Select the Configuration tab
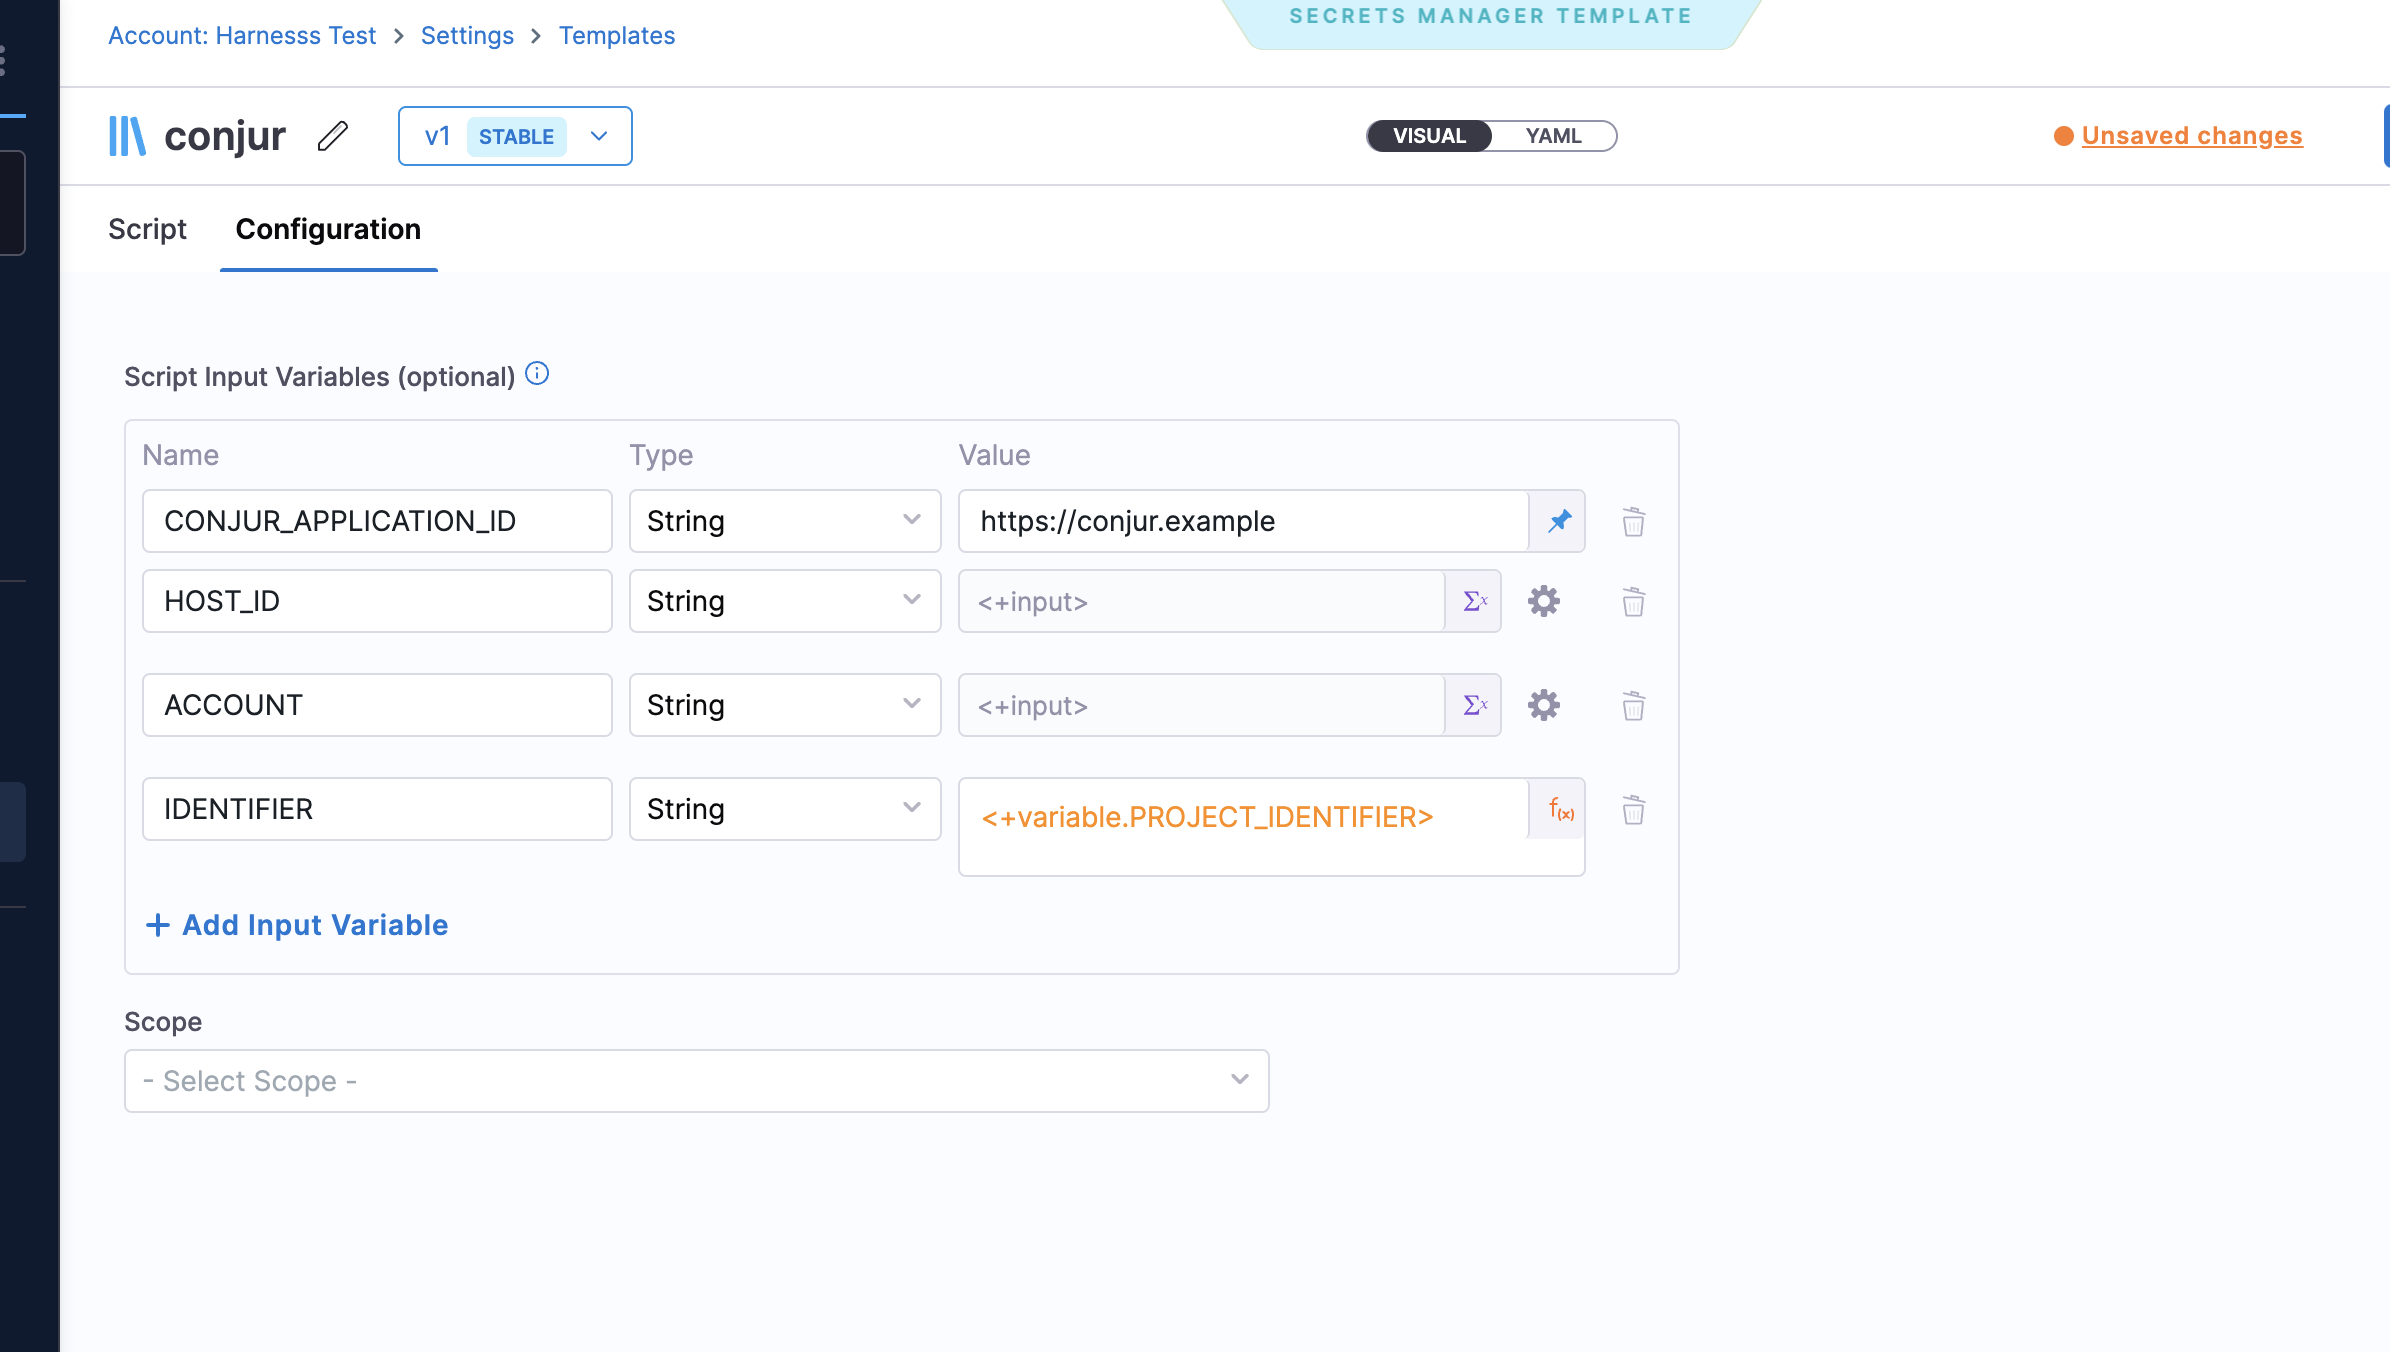The width and height of the screenshot is (2390, 1352). 327,229
